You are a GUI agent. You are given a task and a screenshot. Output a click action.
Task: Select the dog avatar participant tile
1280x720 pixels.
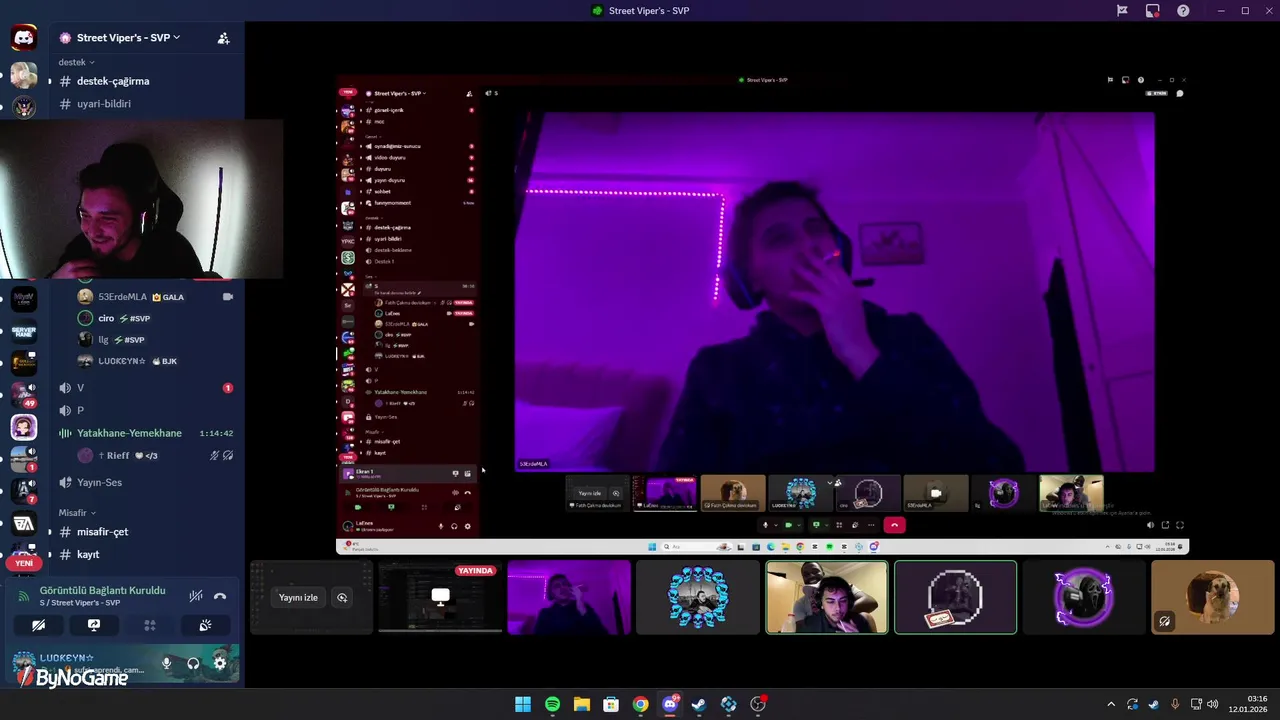(x=1213, y=597)
